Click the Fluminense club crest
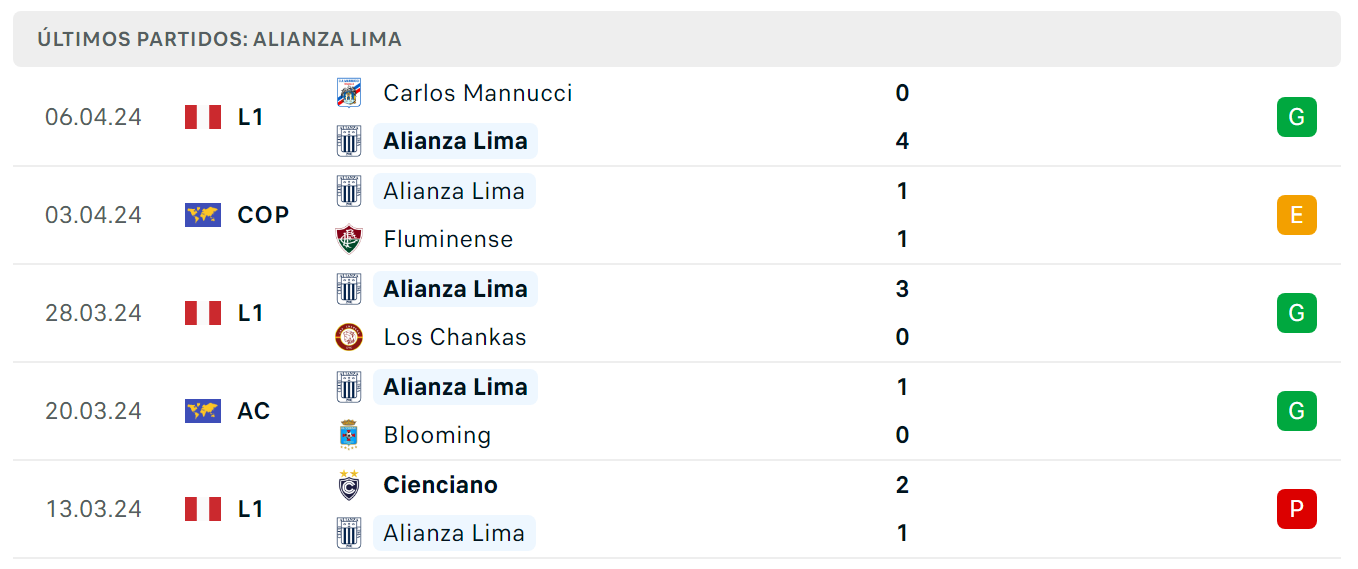The image size is (1358, 569). [348, 239]
